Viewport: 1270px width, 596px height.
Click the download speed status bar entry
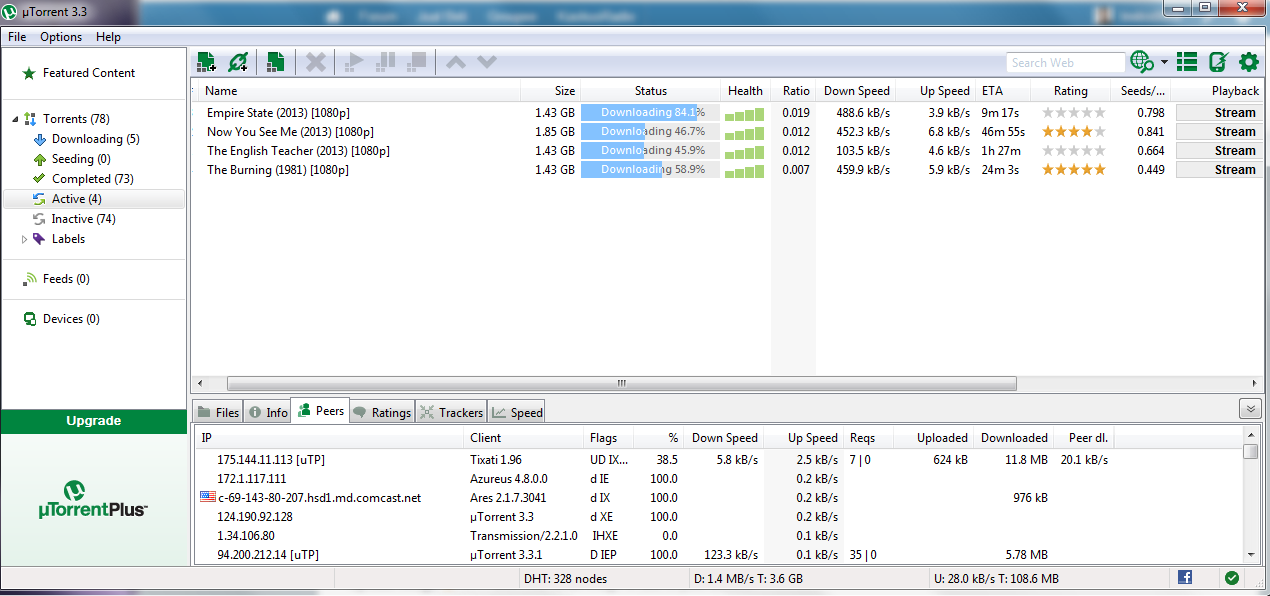click(x=748, y=579)
